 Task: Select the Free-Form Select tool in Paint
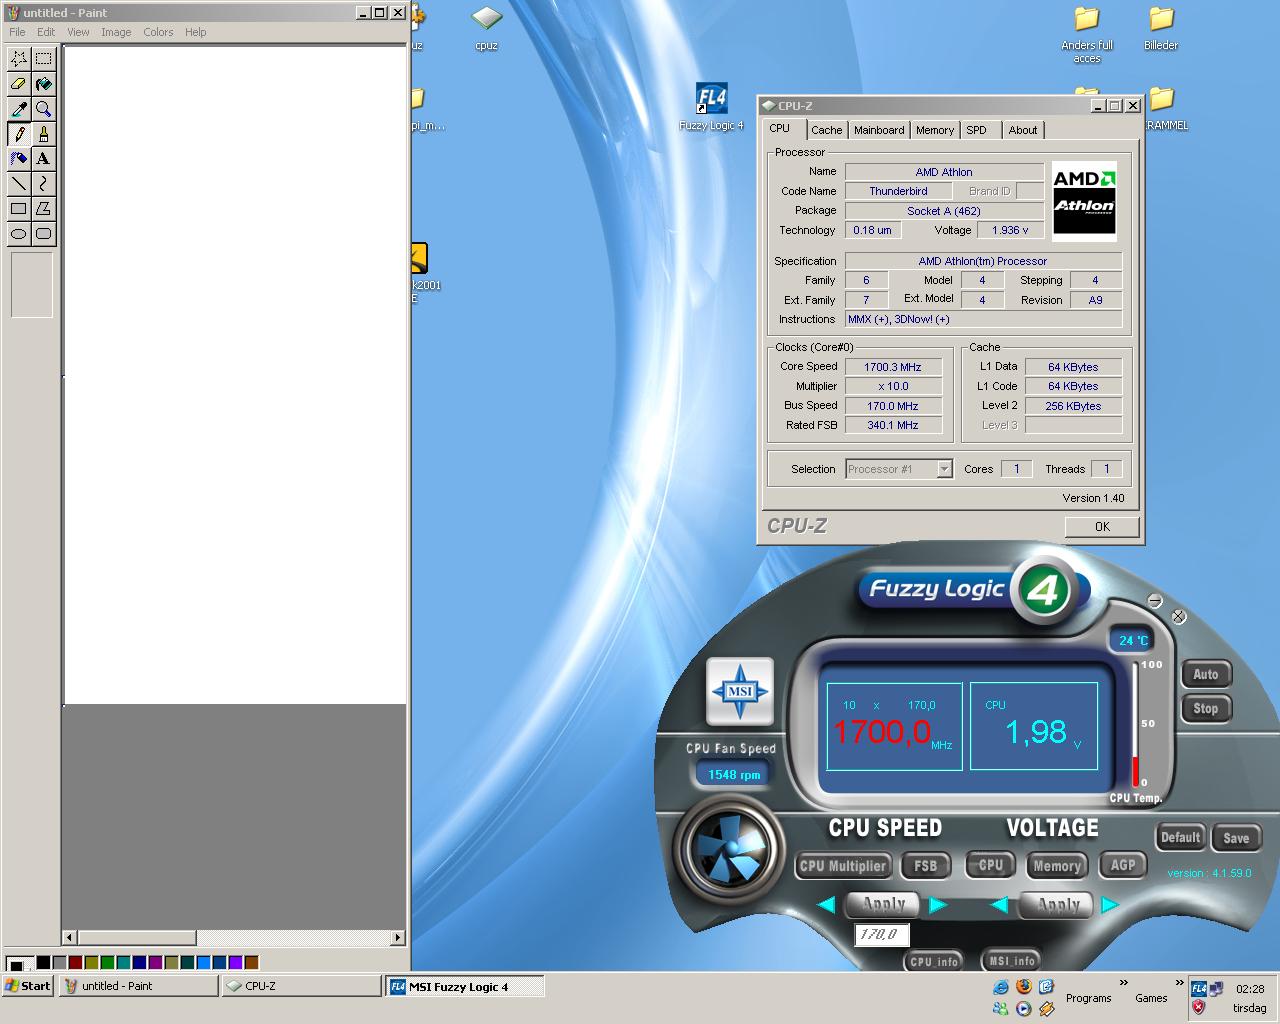coord(18,59)
